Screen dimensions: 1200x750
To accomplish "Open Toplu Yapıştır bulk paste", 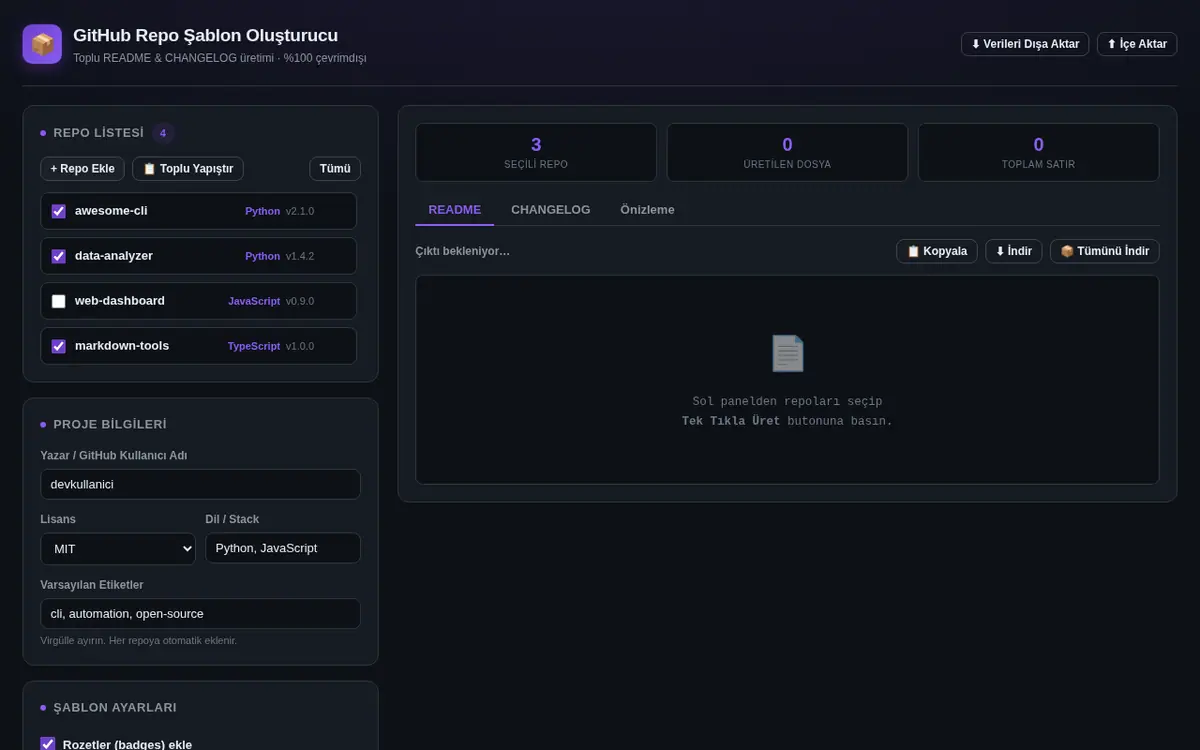I will [188, 169].
